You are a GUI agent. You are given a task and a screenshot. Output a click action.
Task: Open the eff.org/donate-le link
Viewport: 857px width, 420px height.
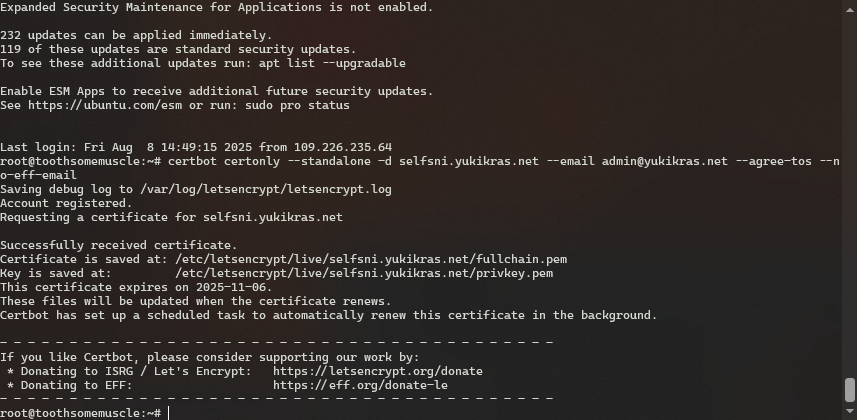[360, 386]
